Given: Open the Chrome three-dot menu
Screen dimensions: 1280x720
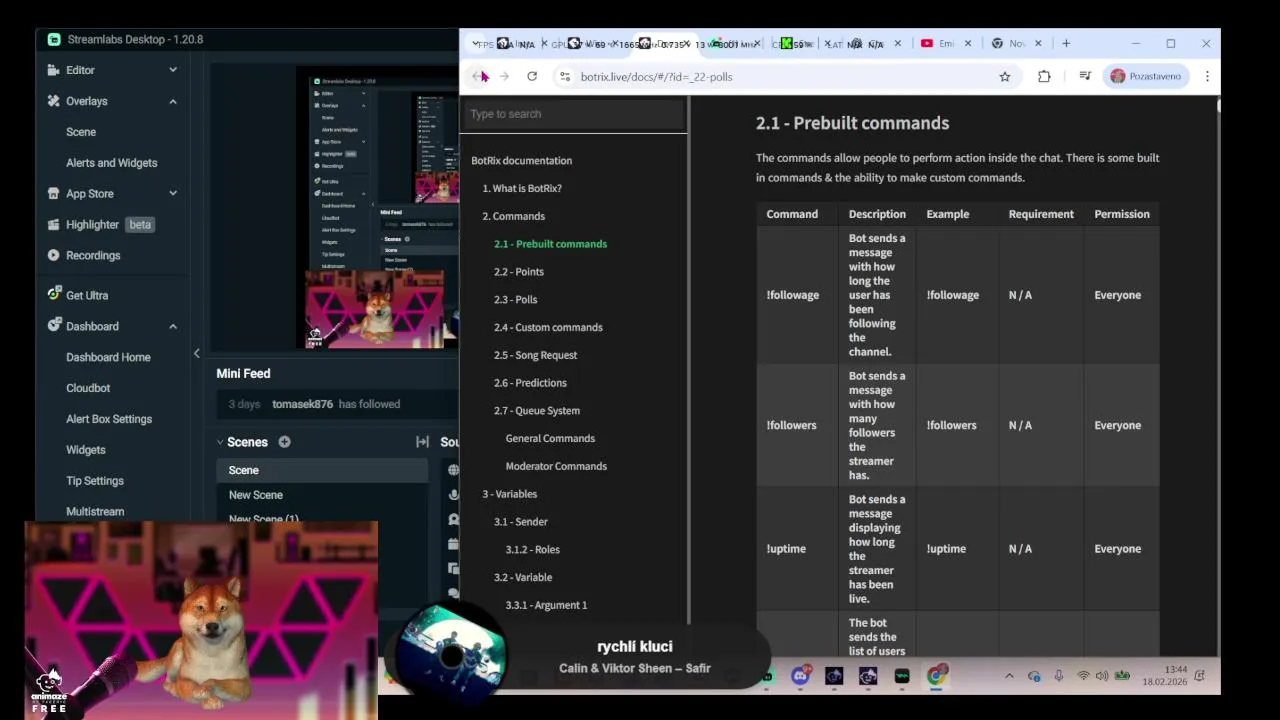Looking at the screenshot, I should 1207,77.
